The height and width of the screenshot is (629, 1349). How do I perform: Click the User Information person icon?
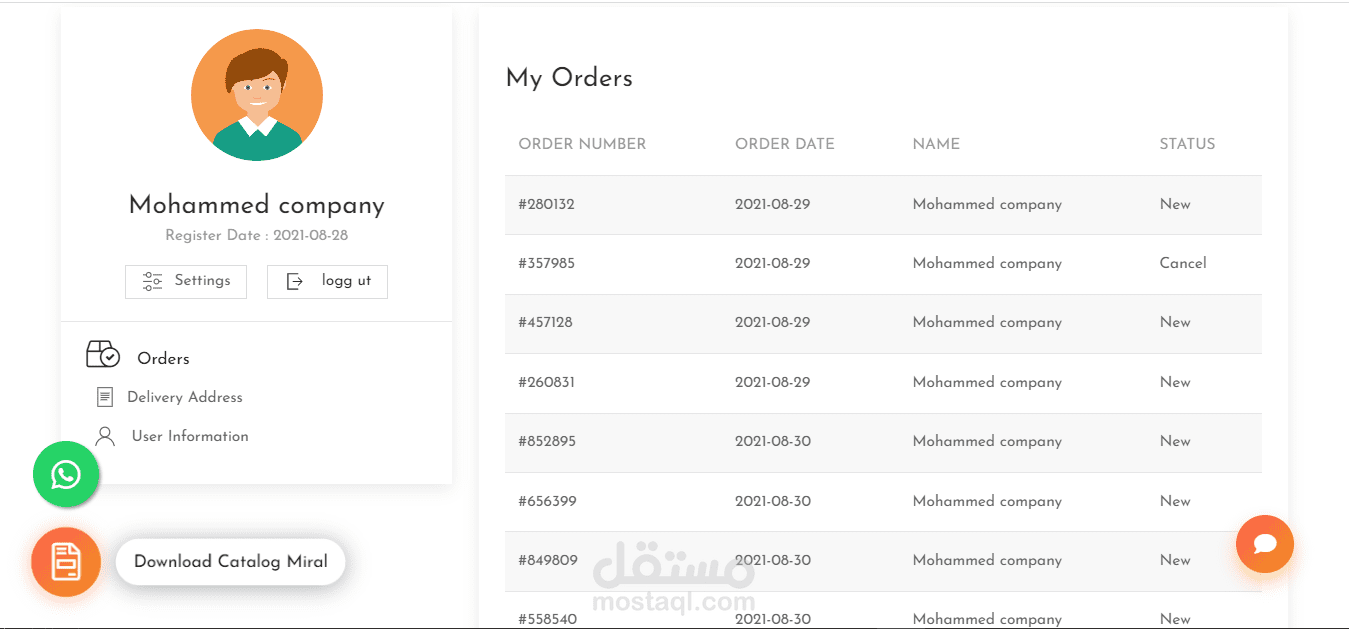104,436
